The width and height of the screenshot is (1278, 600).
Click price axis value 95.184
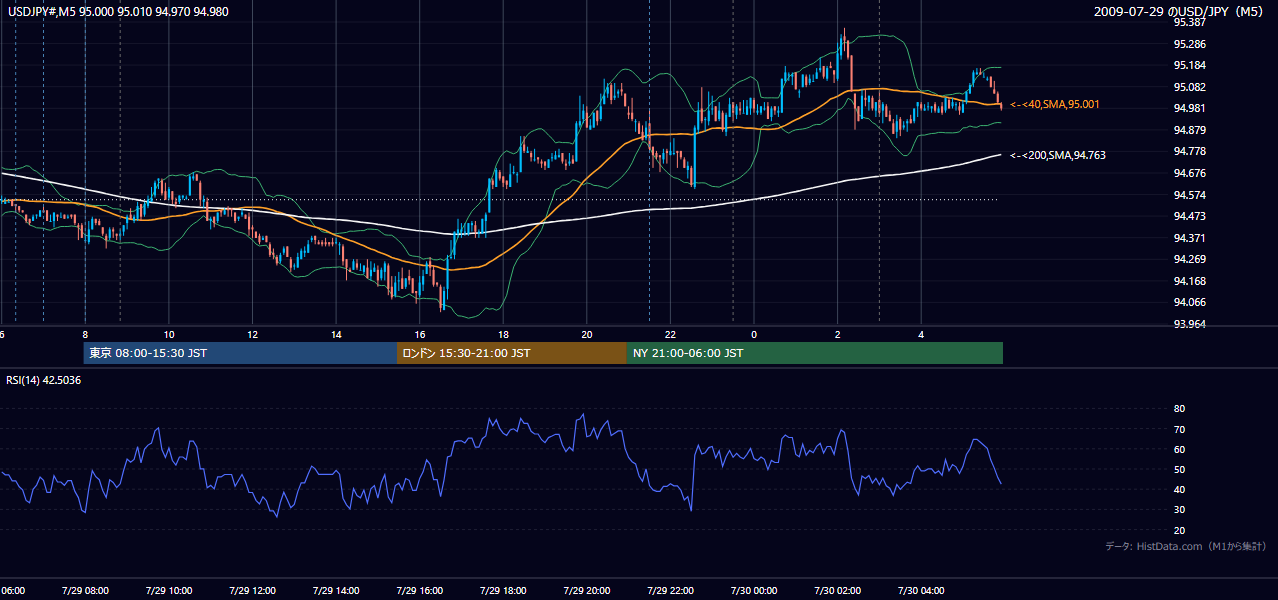1189,66
